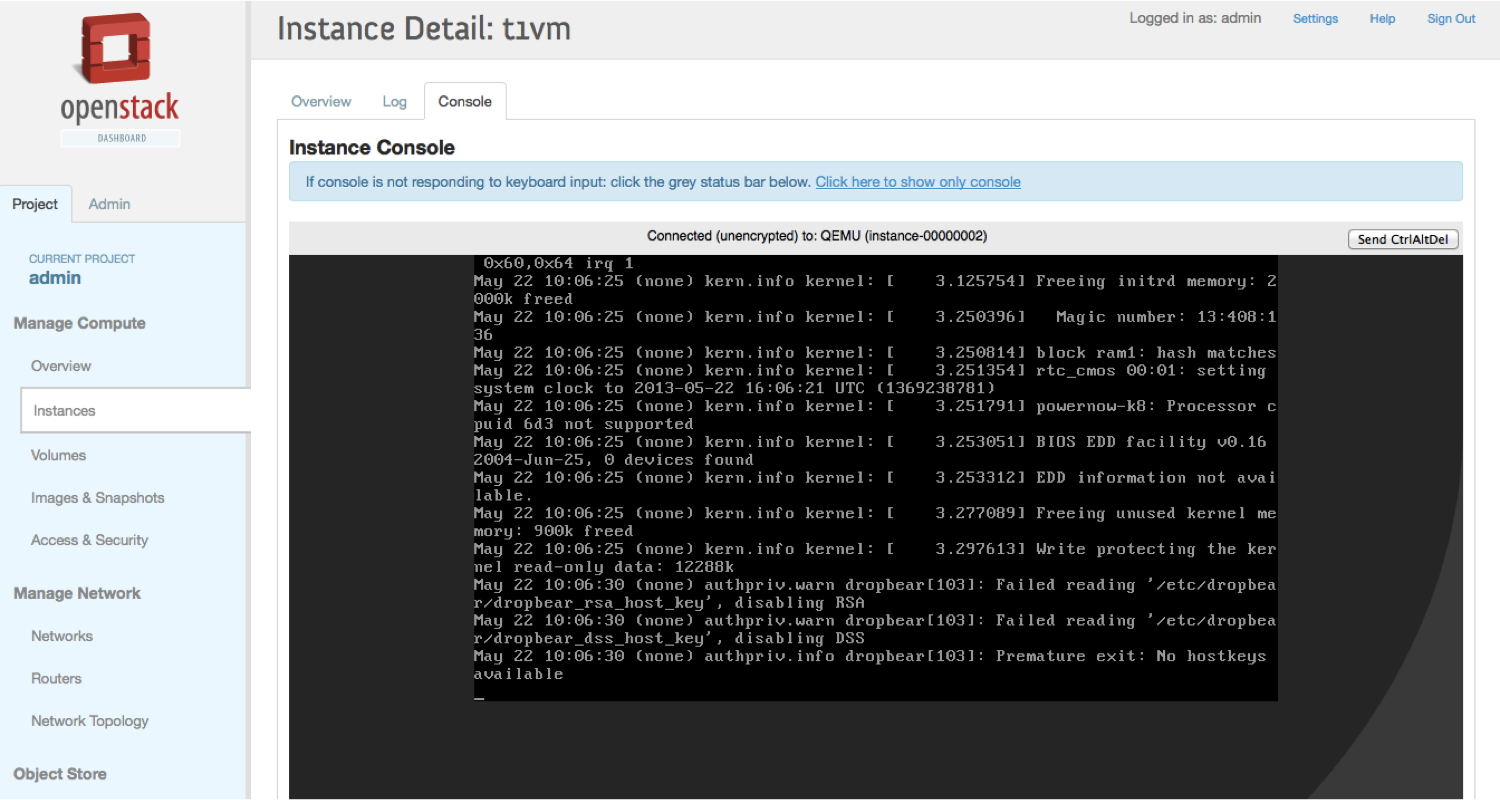Open the Log tab

[394, 102]
